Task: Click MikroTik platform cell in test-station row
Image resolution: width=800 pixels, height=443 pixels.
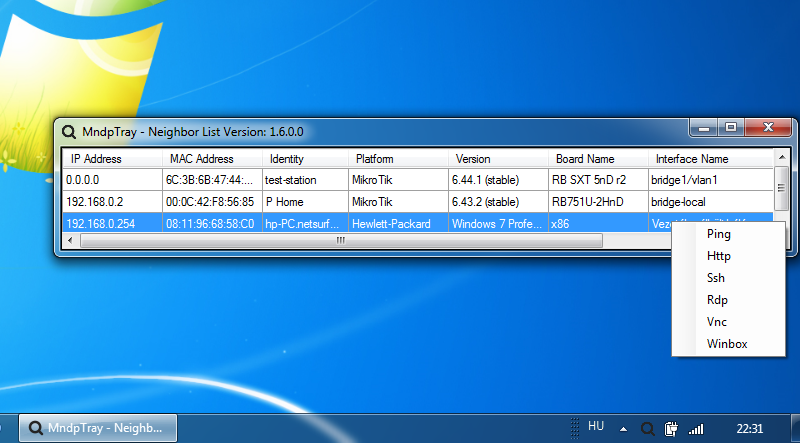Action: pyautogui.click(x=398, y=180)
